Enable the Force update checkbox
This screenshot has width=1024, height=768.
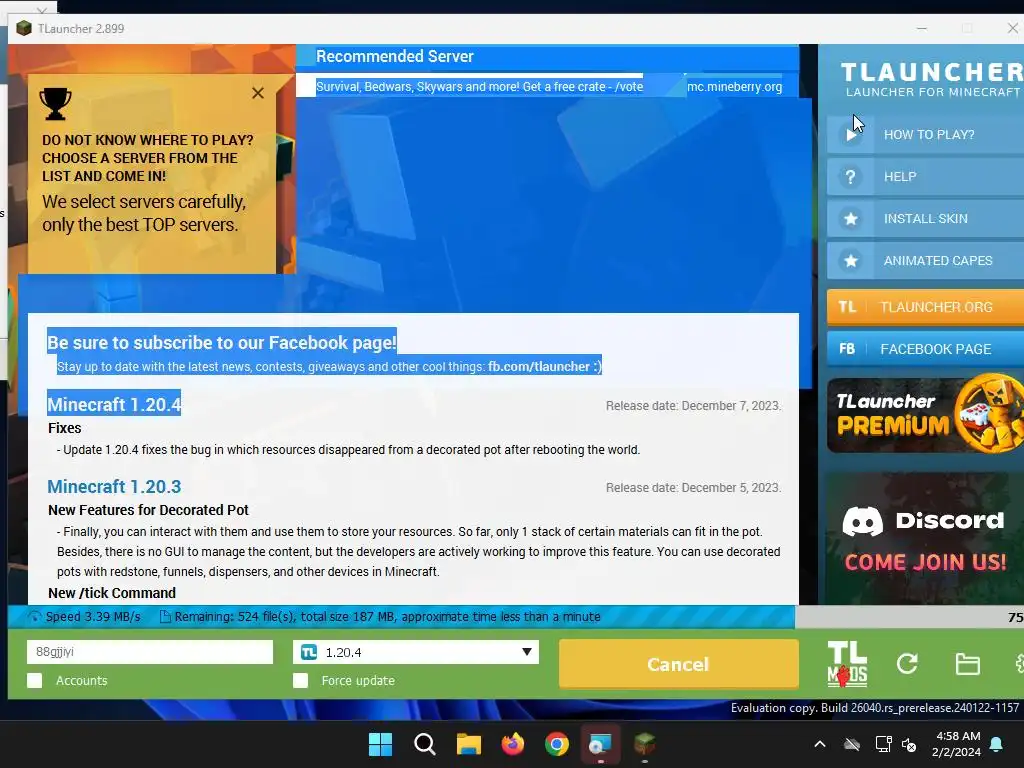(300, 680)
